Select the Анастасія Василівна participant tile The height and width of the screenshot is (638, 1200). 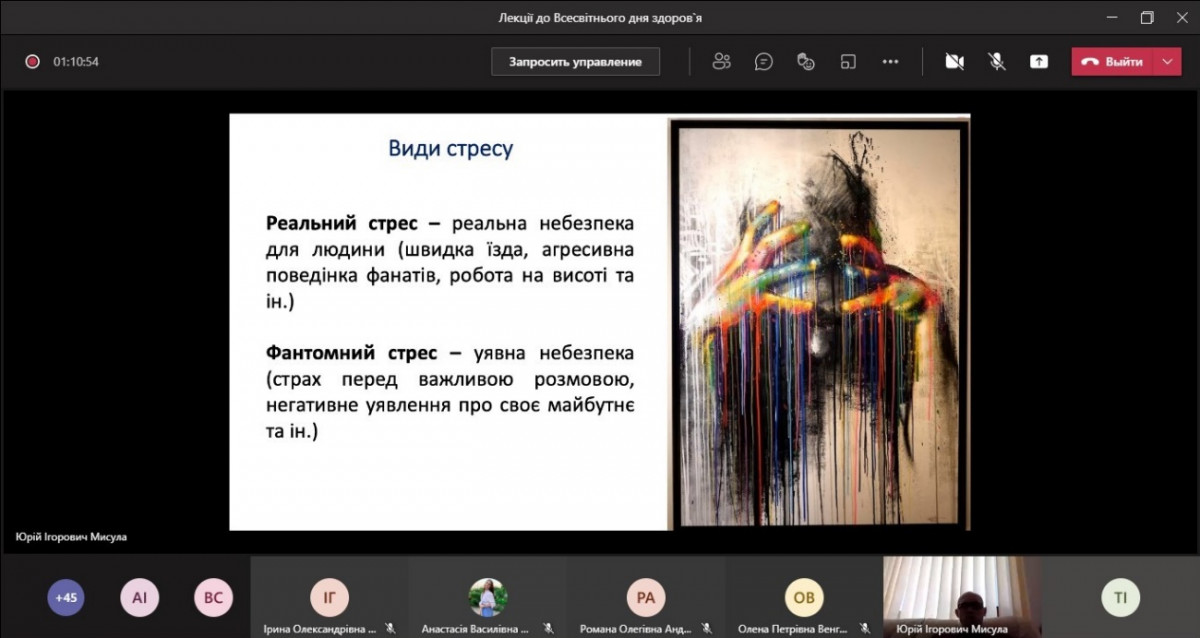tap(488, 598)
